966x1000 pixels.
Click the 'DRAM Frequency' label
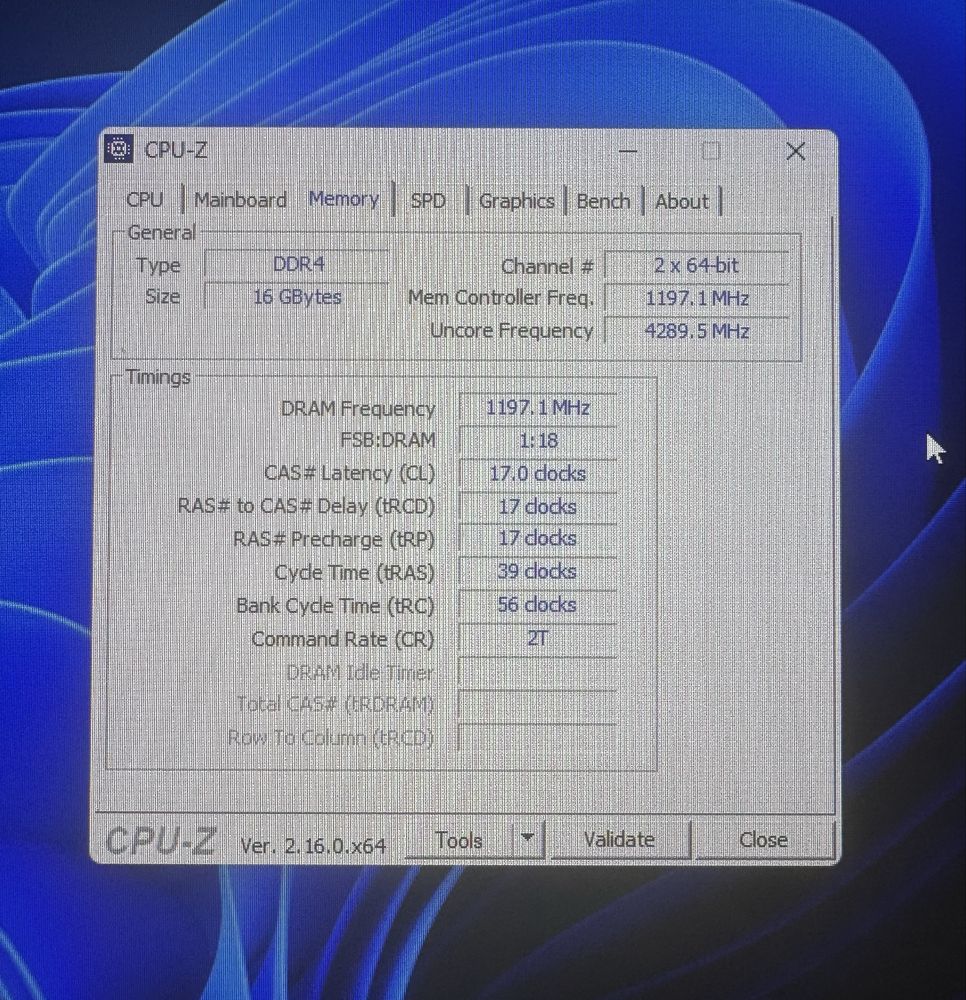(358, 409)
